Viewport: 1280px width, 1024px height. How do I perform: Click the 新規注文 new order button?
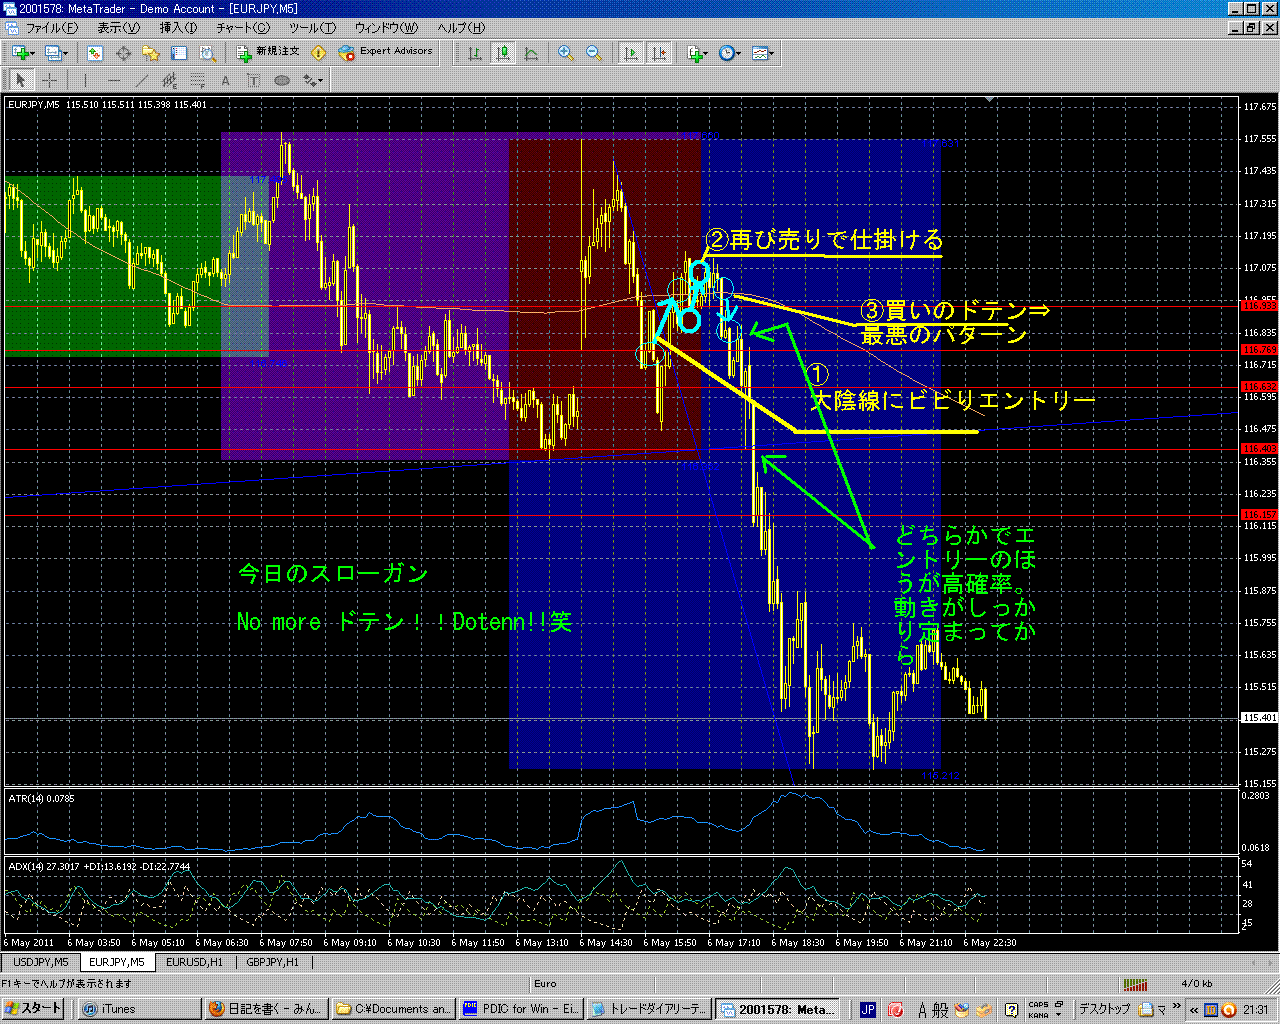pos(268,52)
